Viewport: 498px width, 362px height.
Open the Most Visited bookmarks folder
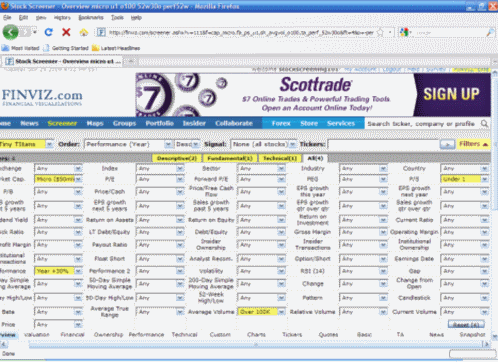[x=20, y=48]
